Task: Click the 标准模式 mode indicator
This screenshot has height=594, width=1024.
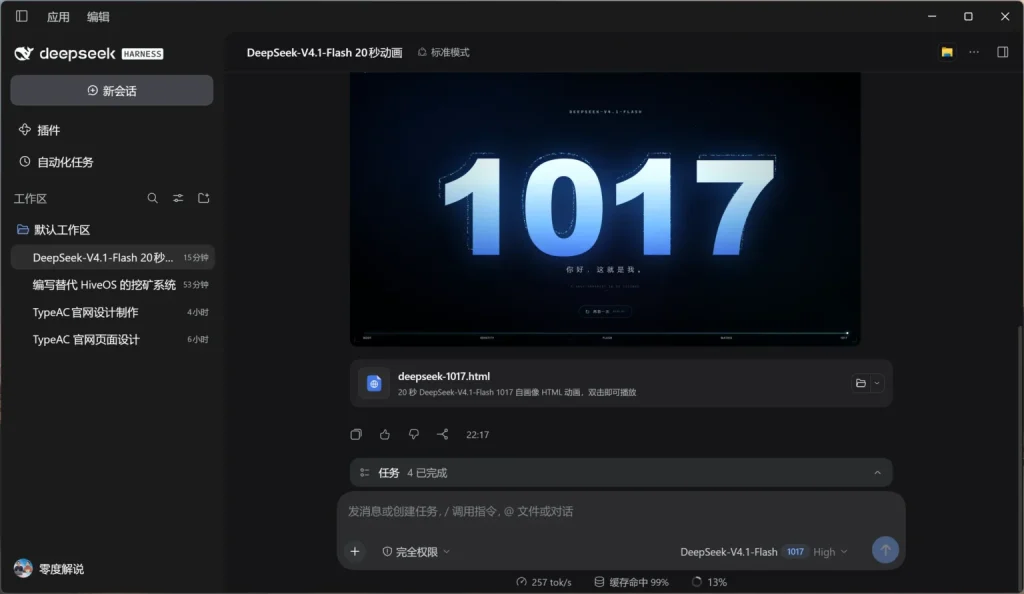Action: [x=443, y=52]
